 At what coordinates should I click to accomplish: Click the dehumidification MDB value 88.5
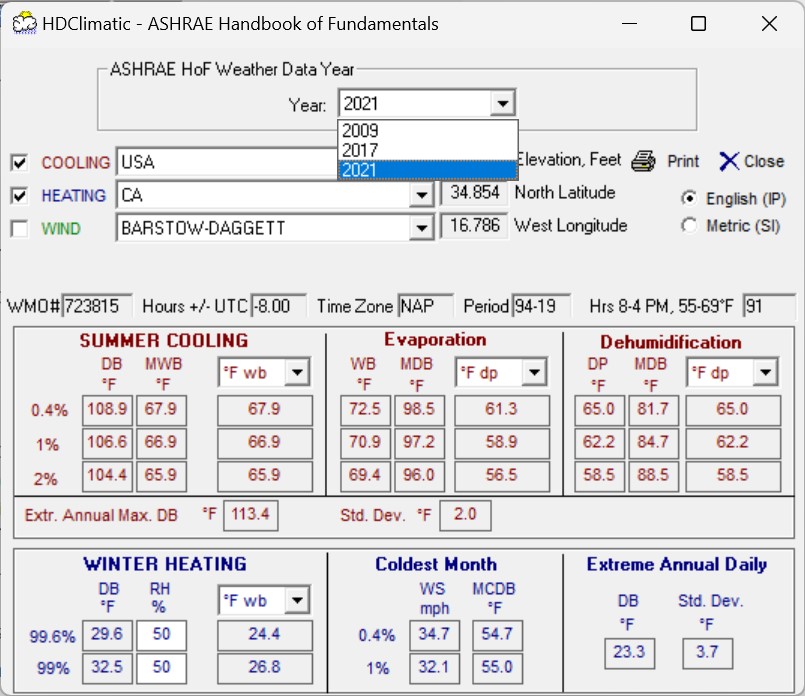[653, 475]
